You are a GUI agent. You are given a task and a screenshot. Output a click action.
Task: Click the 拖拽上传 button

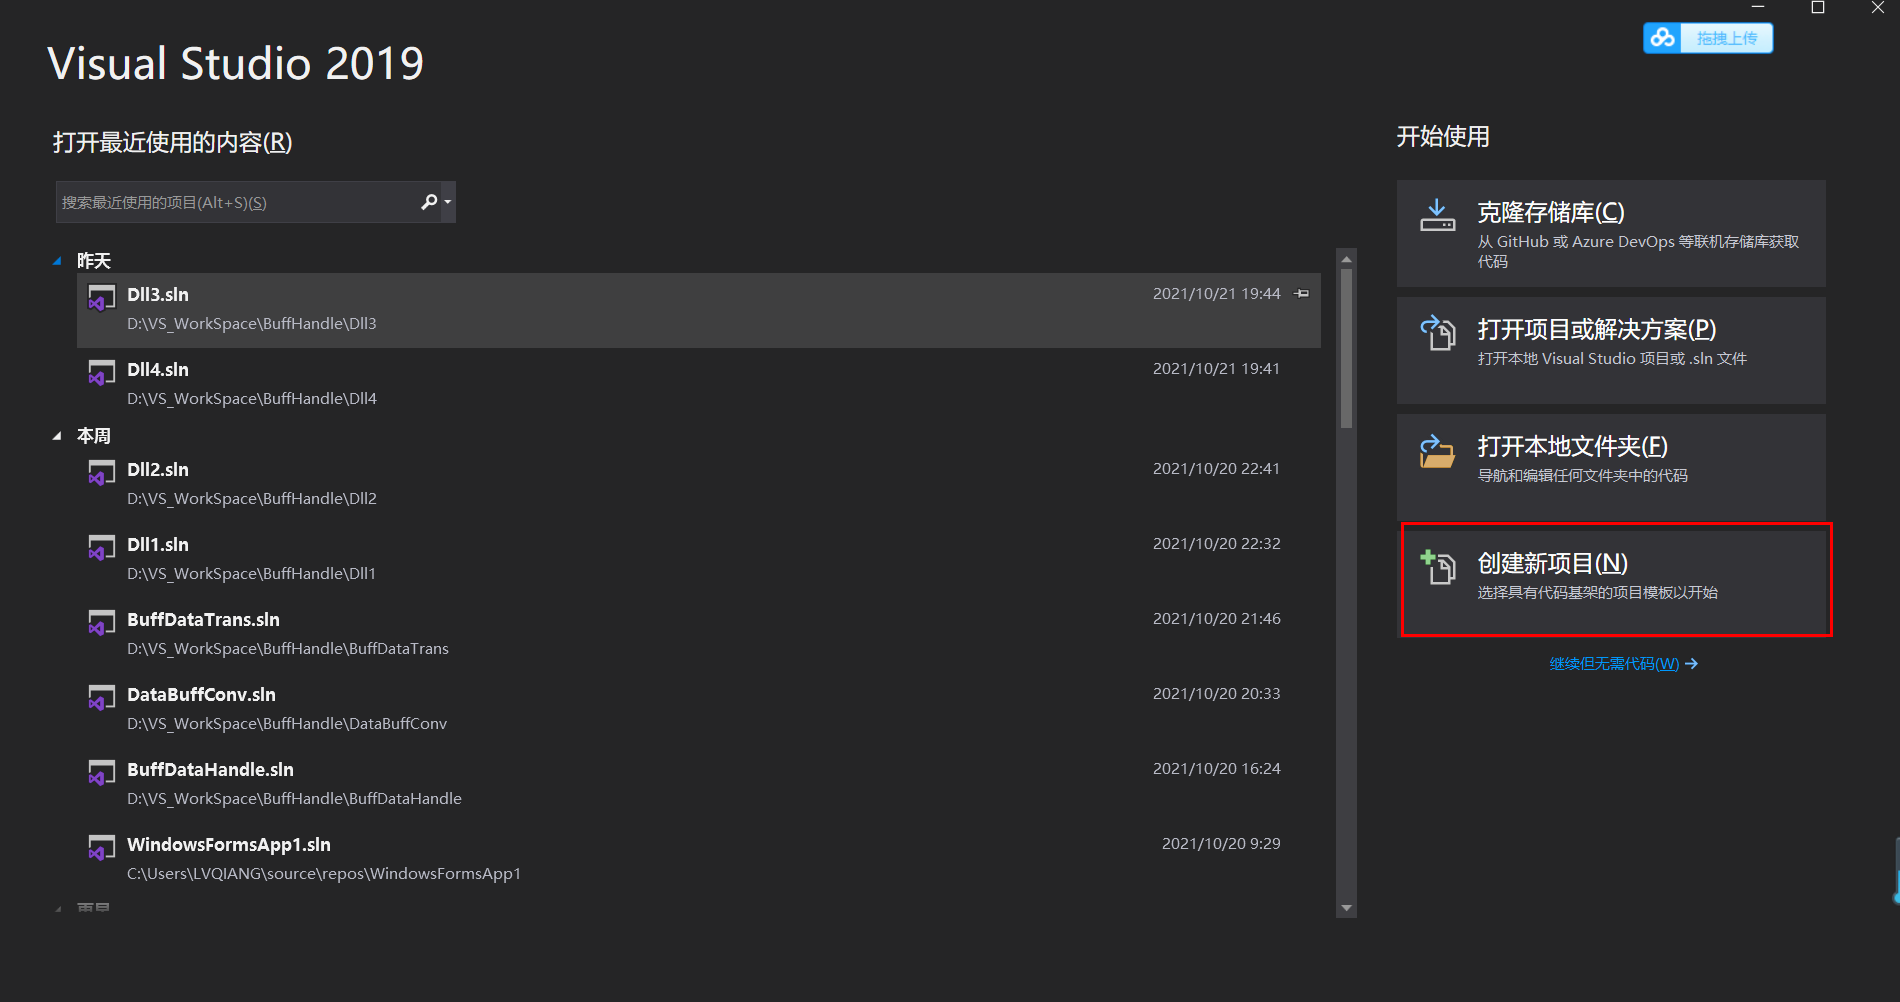coord(1727,37)
